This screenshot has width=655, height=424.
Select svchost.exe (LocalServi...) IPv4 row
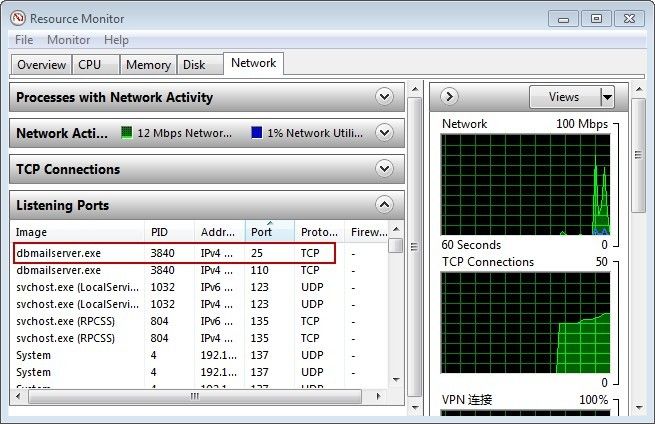coord(201,304)
